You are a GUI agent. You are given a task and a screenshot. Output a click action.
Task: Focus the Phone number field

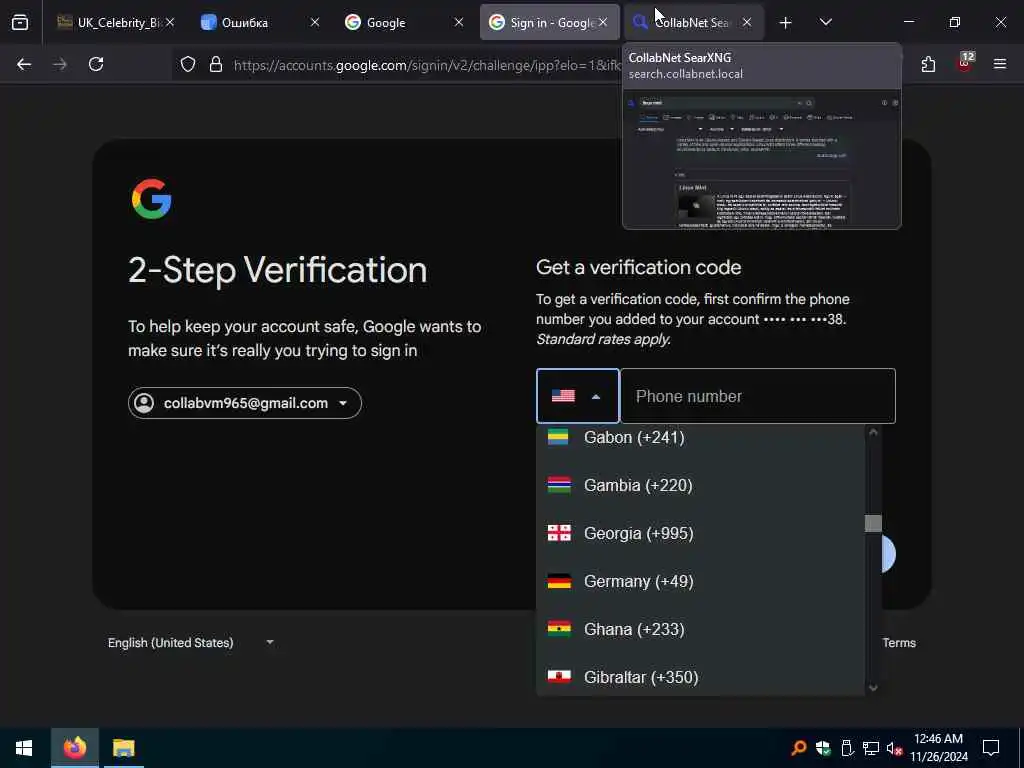(758, 396)
